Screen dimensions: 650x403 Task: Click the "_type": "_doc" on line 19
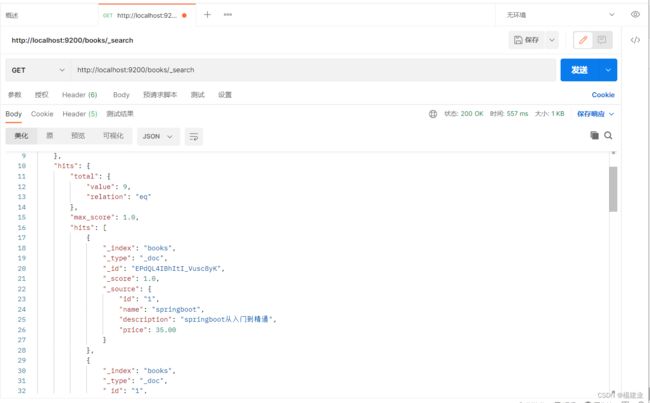point(135,258)
